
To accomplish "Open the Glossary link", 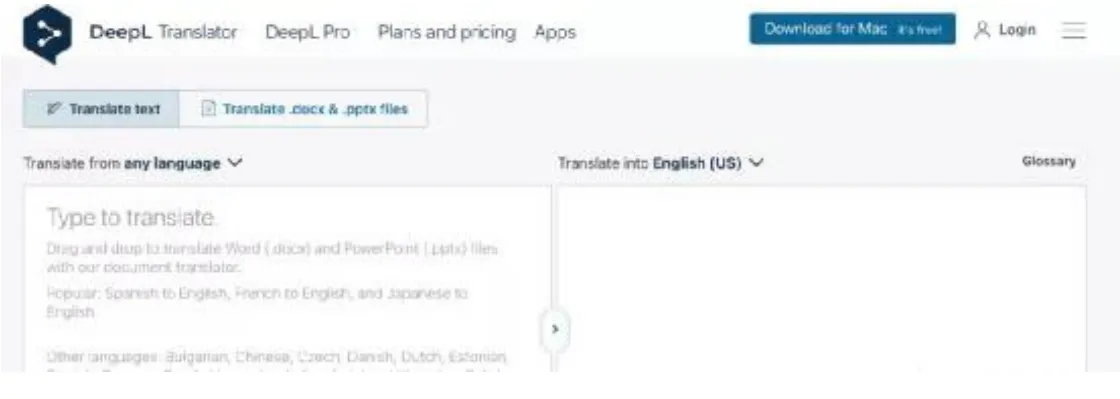I will pyautogui.click(x=1049, y=161).
